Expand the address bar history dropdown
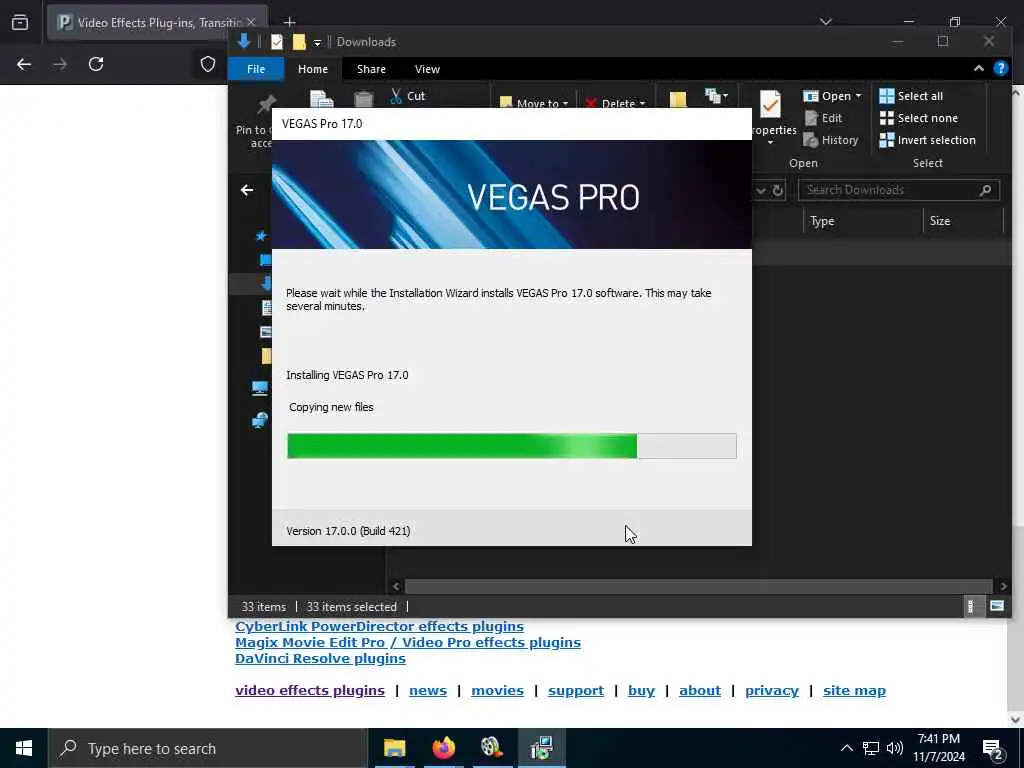The width and height of the screenshot is (1024, 768). (761, 190)
